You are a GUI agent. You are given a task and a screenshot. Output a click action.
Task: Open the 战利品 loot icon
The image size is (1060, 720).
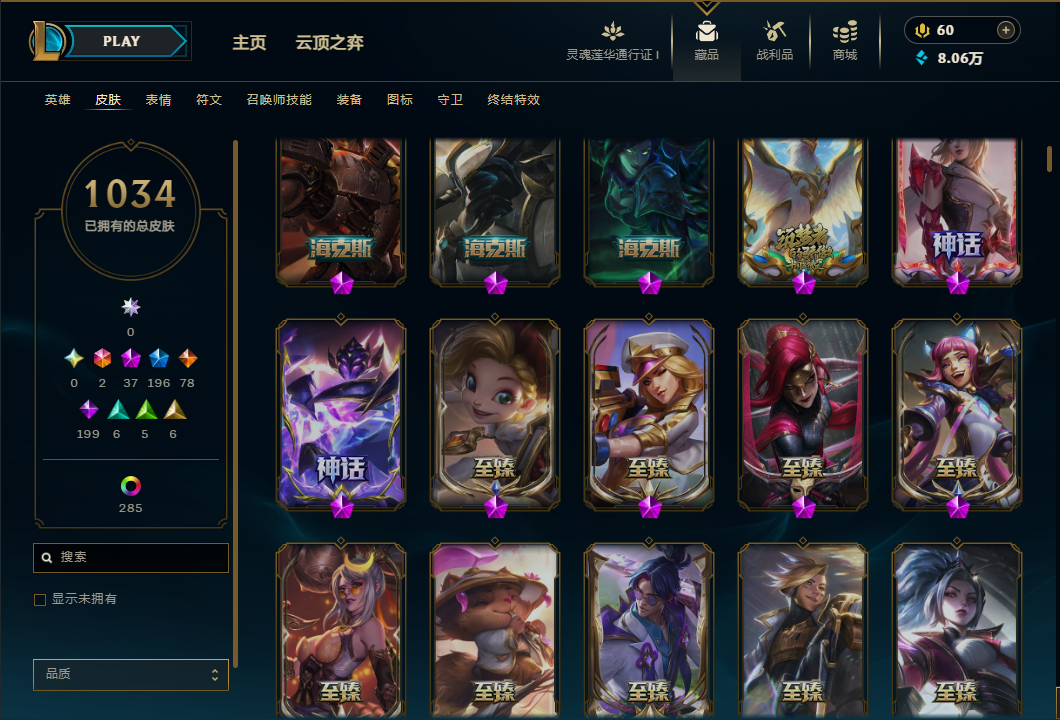(x=774, y=31)
